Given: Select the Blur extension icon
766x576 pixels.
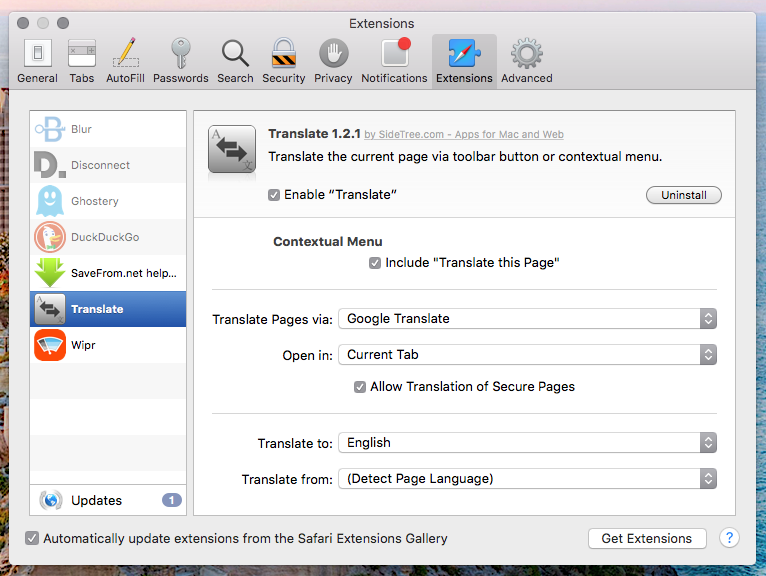Looking at the screenshot, I should coord(49,129).
